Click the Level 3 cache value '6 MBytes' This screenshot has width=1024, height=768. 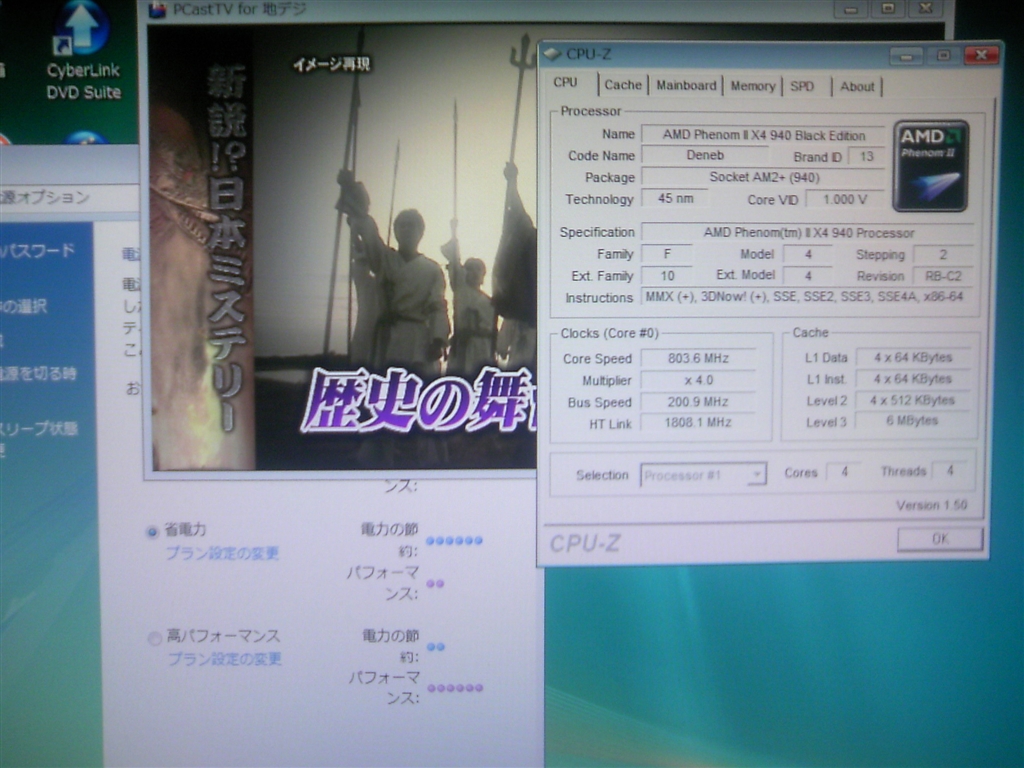coord(912,421)
